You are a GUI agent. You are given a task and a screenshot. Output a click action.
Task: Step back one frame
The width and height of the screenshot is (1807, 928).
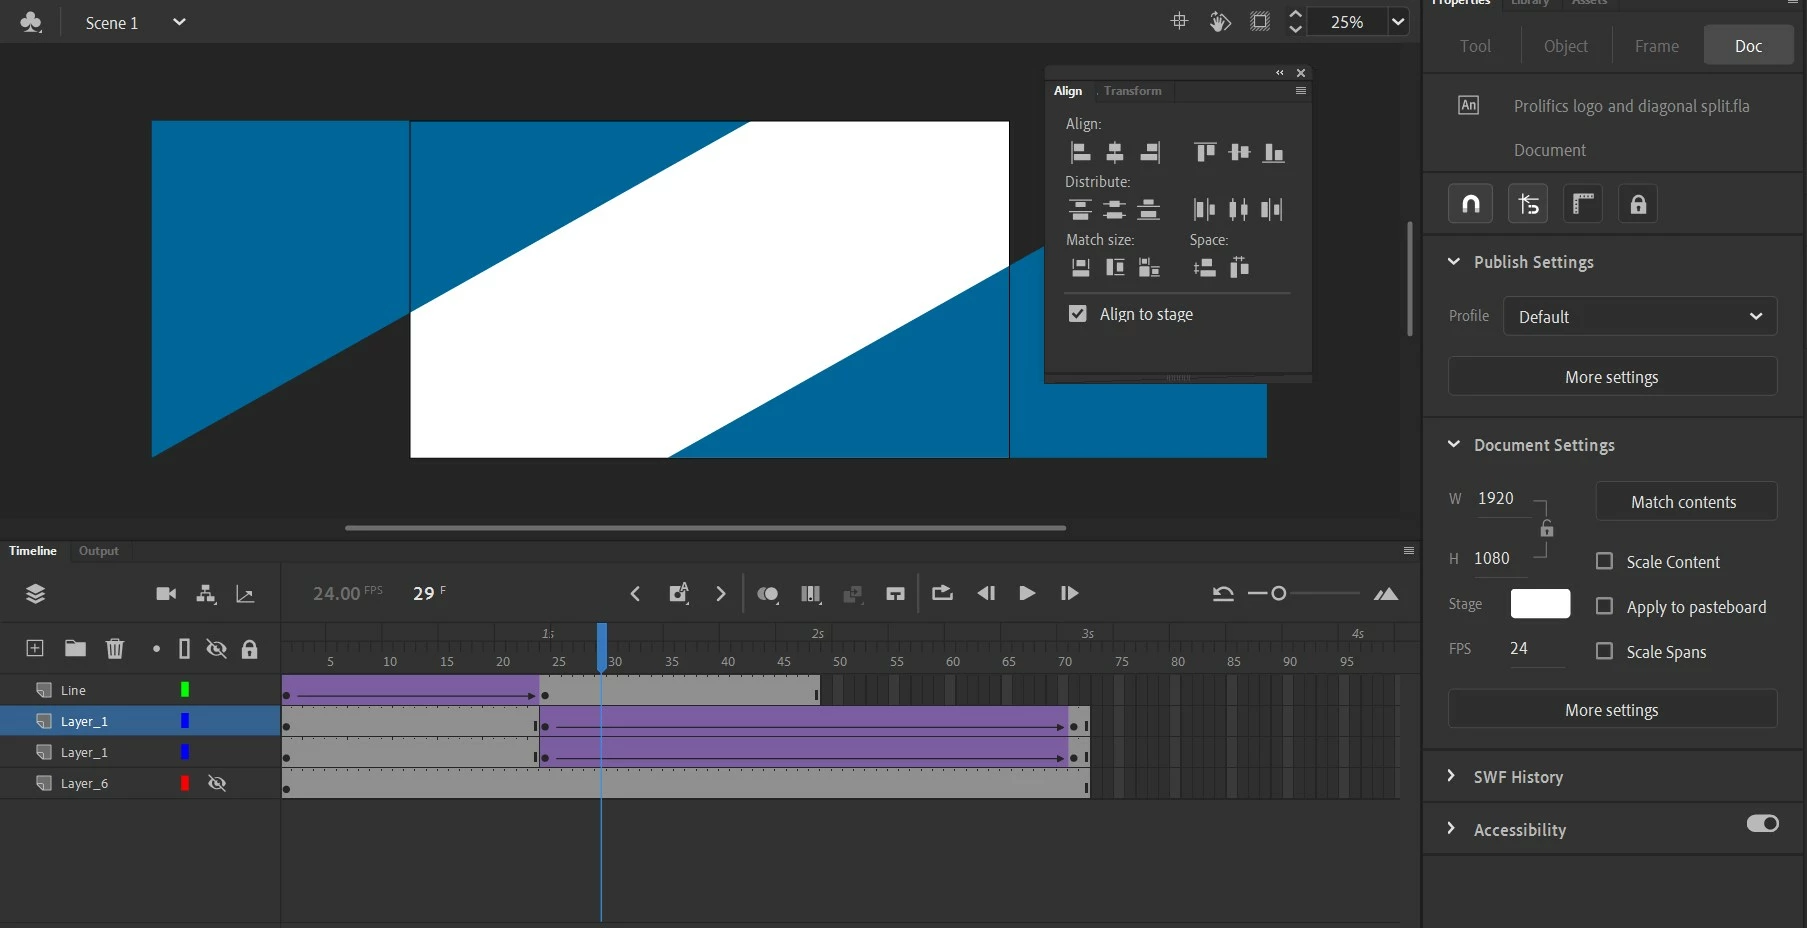pyautogui.click(x=986, y=593)
